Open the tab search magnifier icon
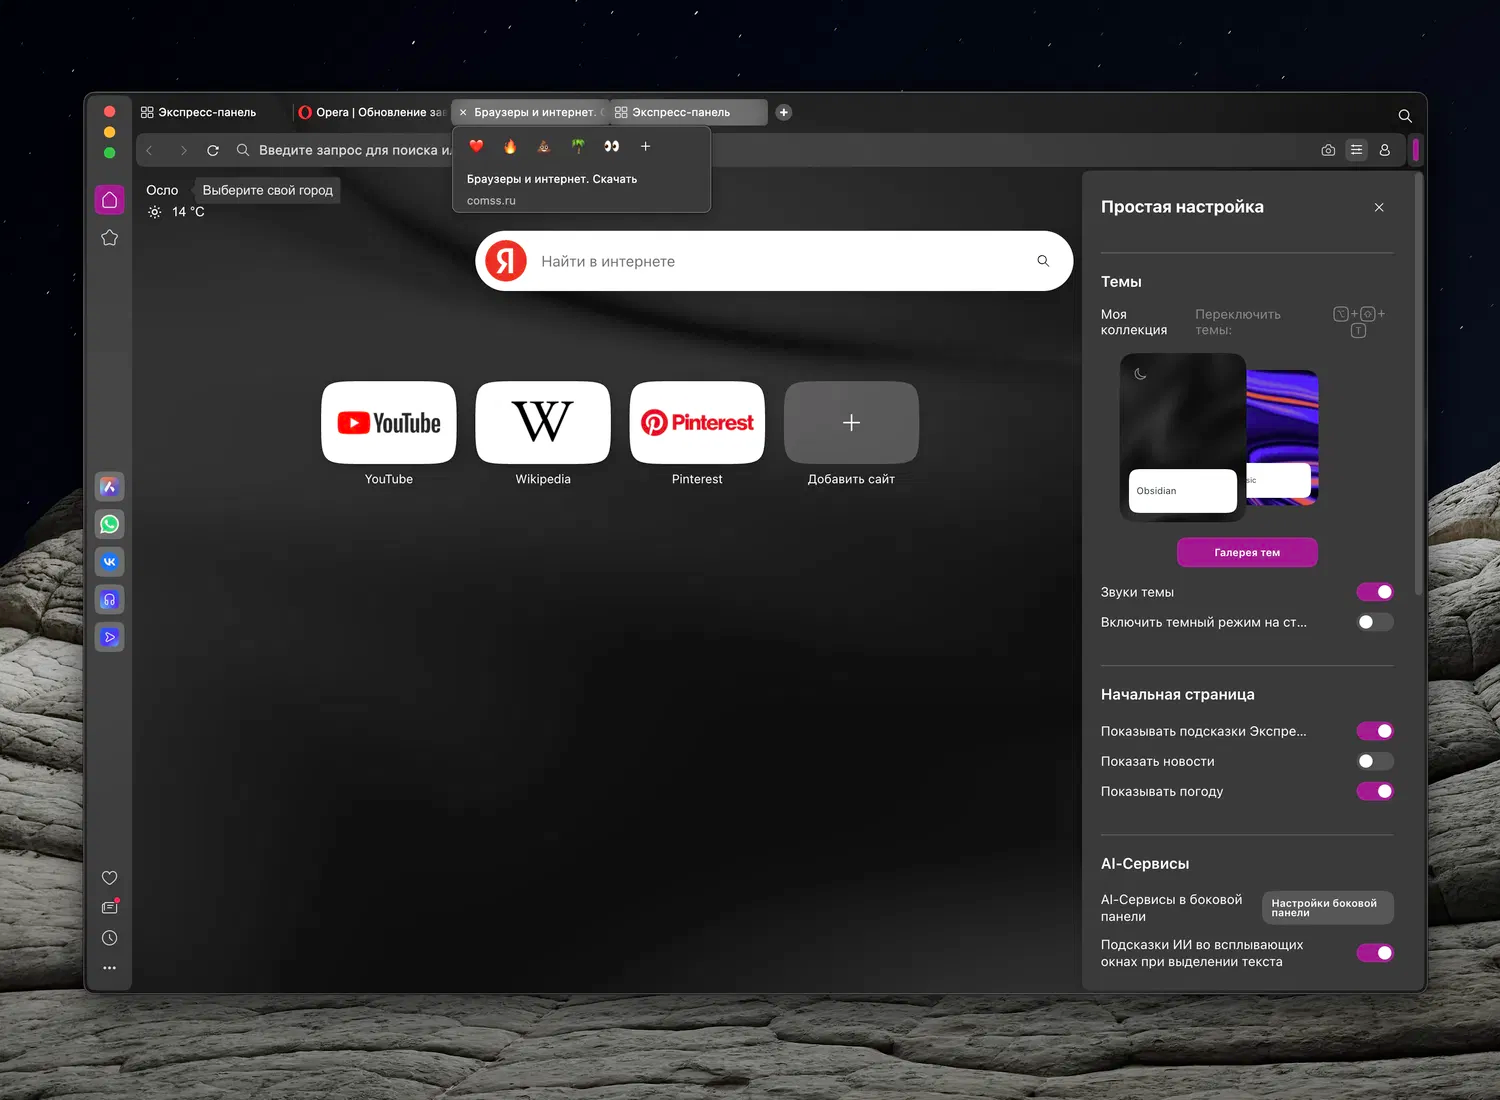Viewport: 1500px width, 1100px height. click(1405, 116)
